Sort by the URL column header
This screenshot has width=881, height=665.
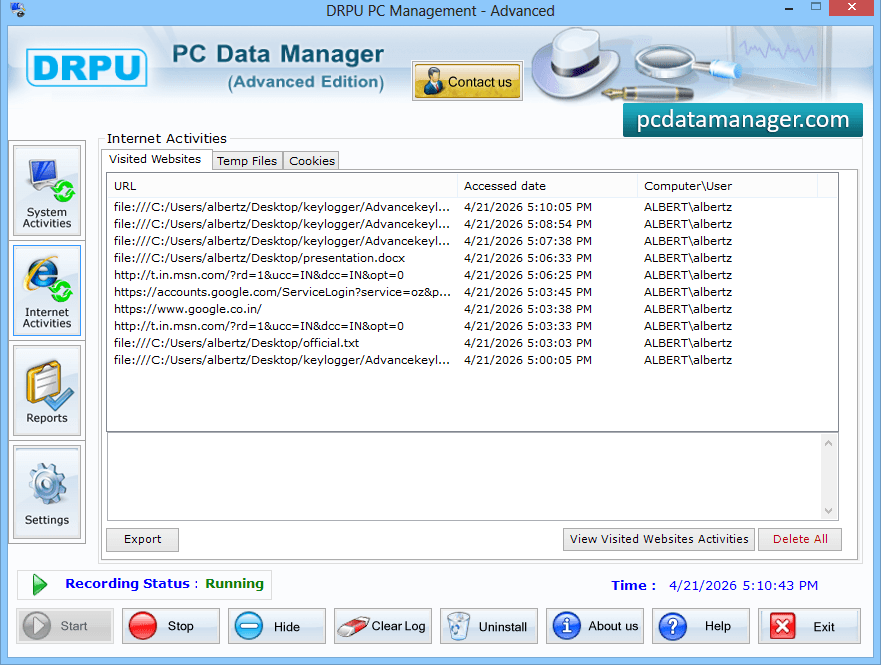pyautogui.click(x=283, y=186)
